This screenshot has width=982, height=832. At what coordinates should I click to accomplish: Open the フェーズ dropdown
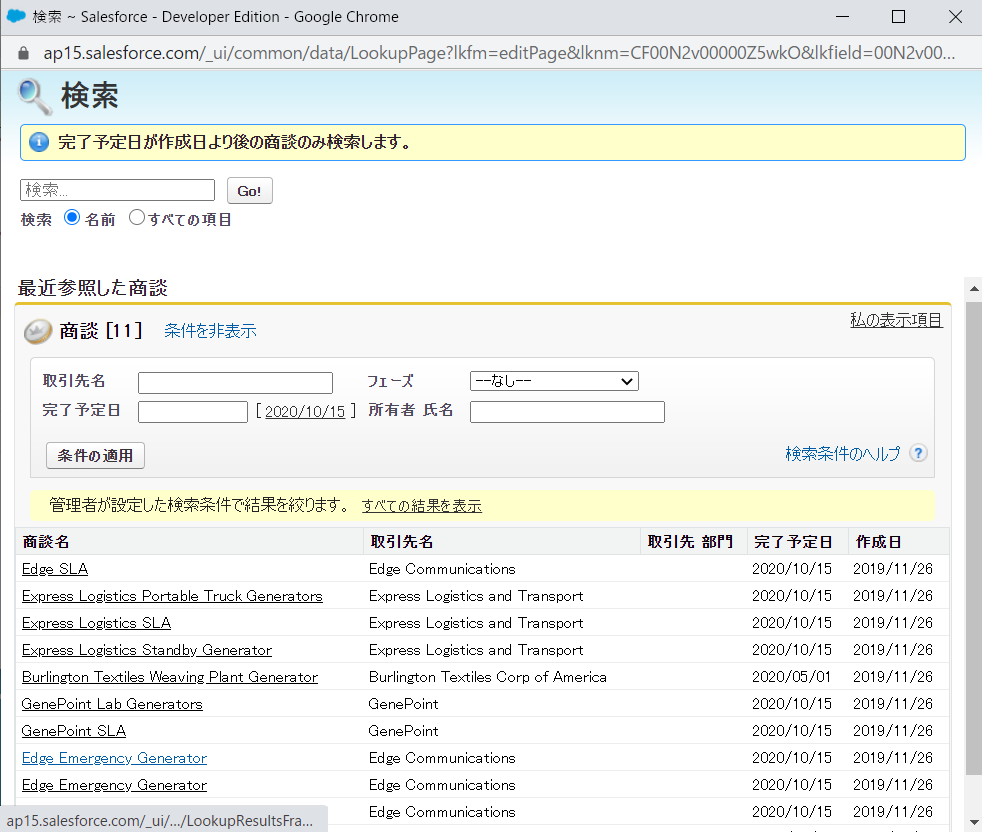pyautogui.click(x=554, y=381)
